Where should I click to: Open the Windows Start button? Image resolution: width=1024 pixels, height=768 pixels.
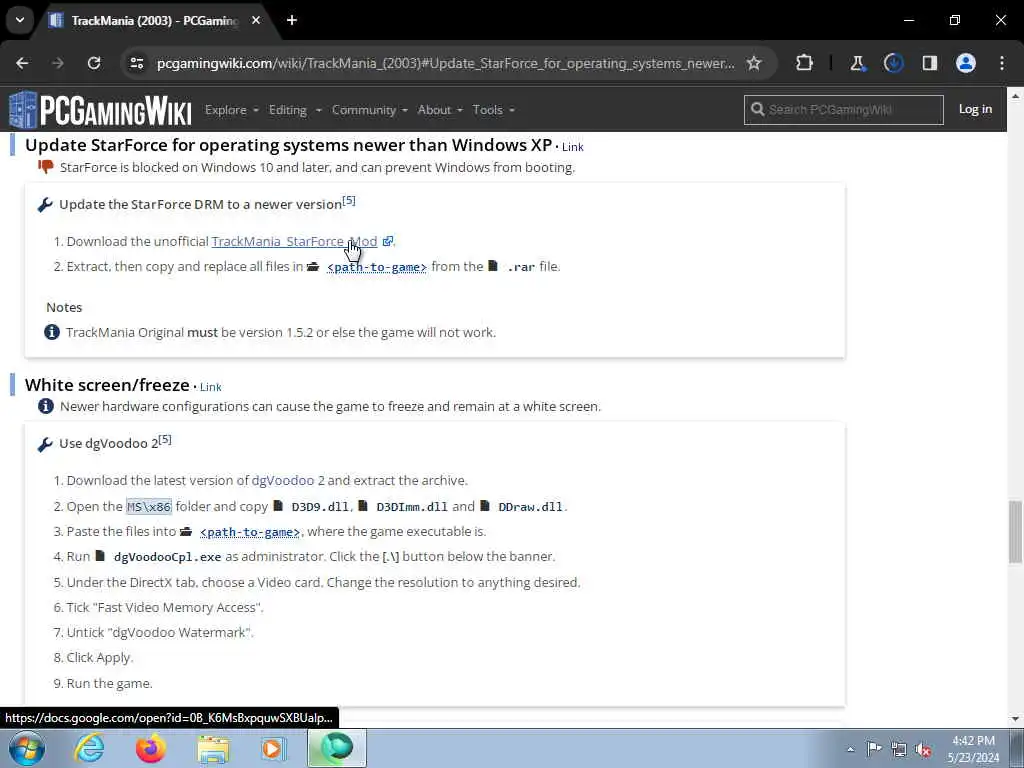click(27, 748)
